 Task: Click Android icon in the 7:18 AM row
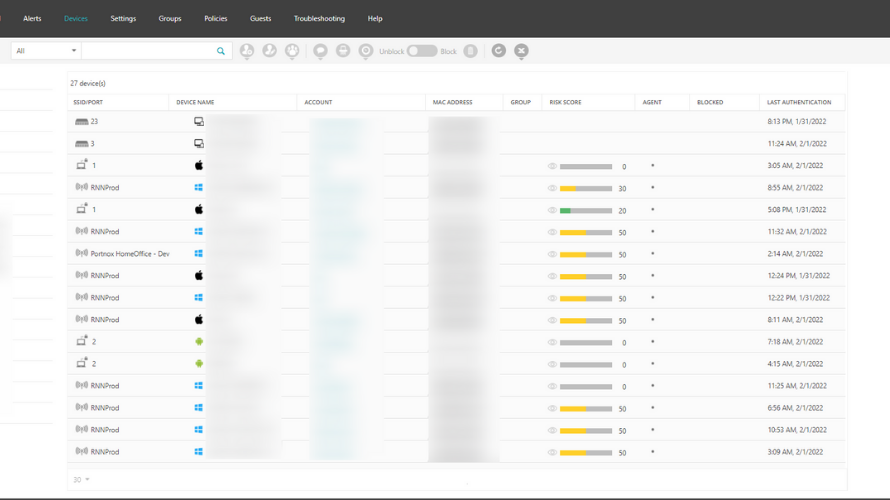tap(199, 342)
